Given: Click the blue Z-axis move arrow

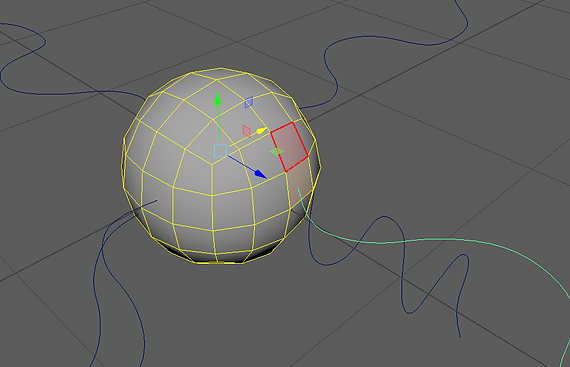Looking at the screenshot, I should [261, 174].
